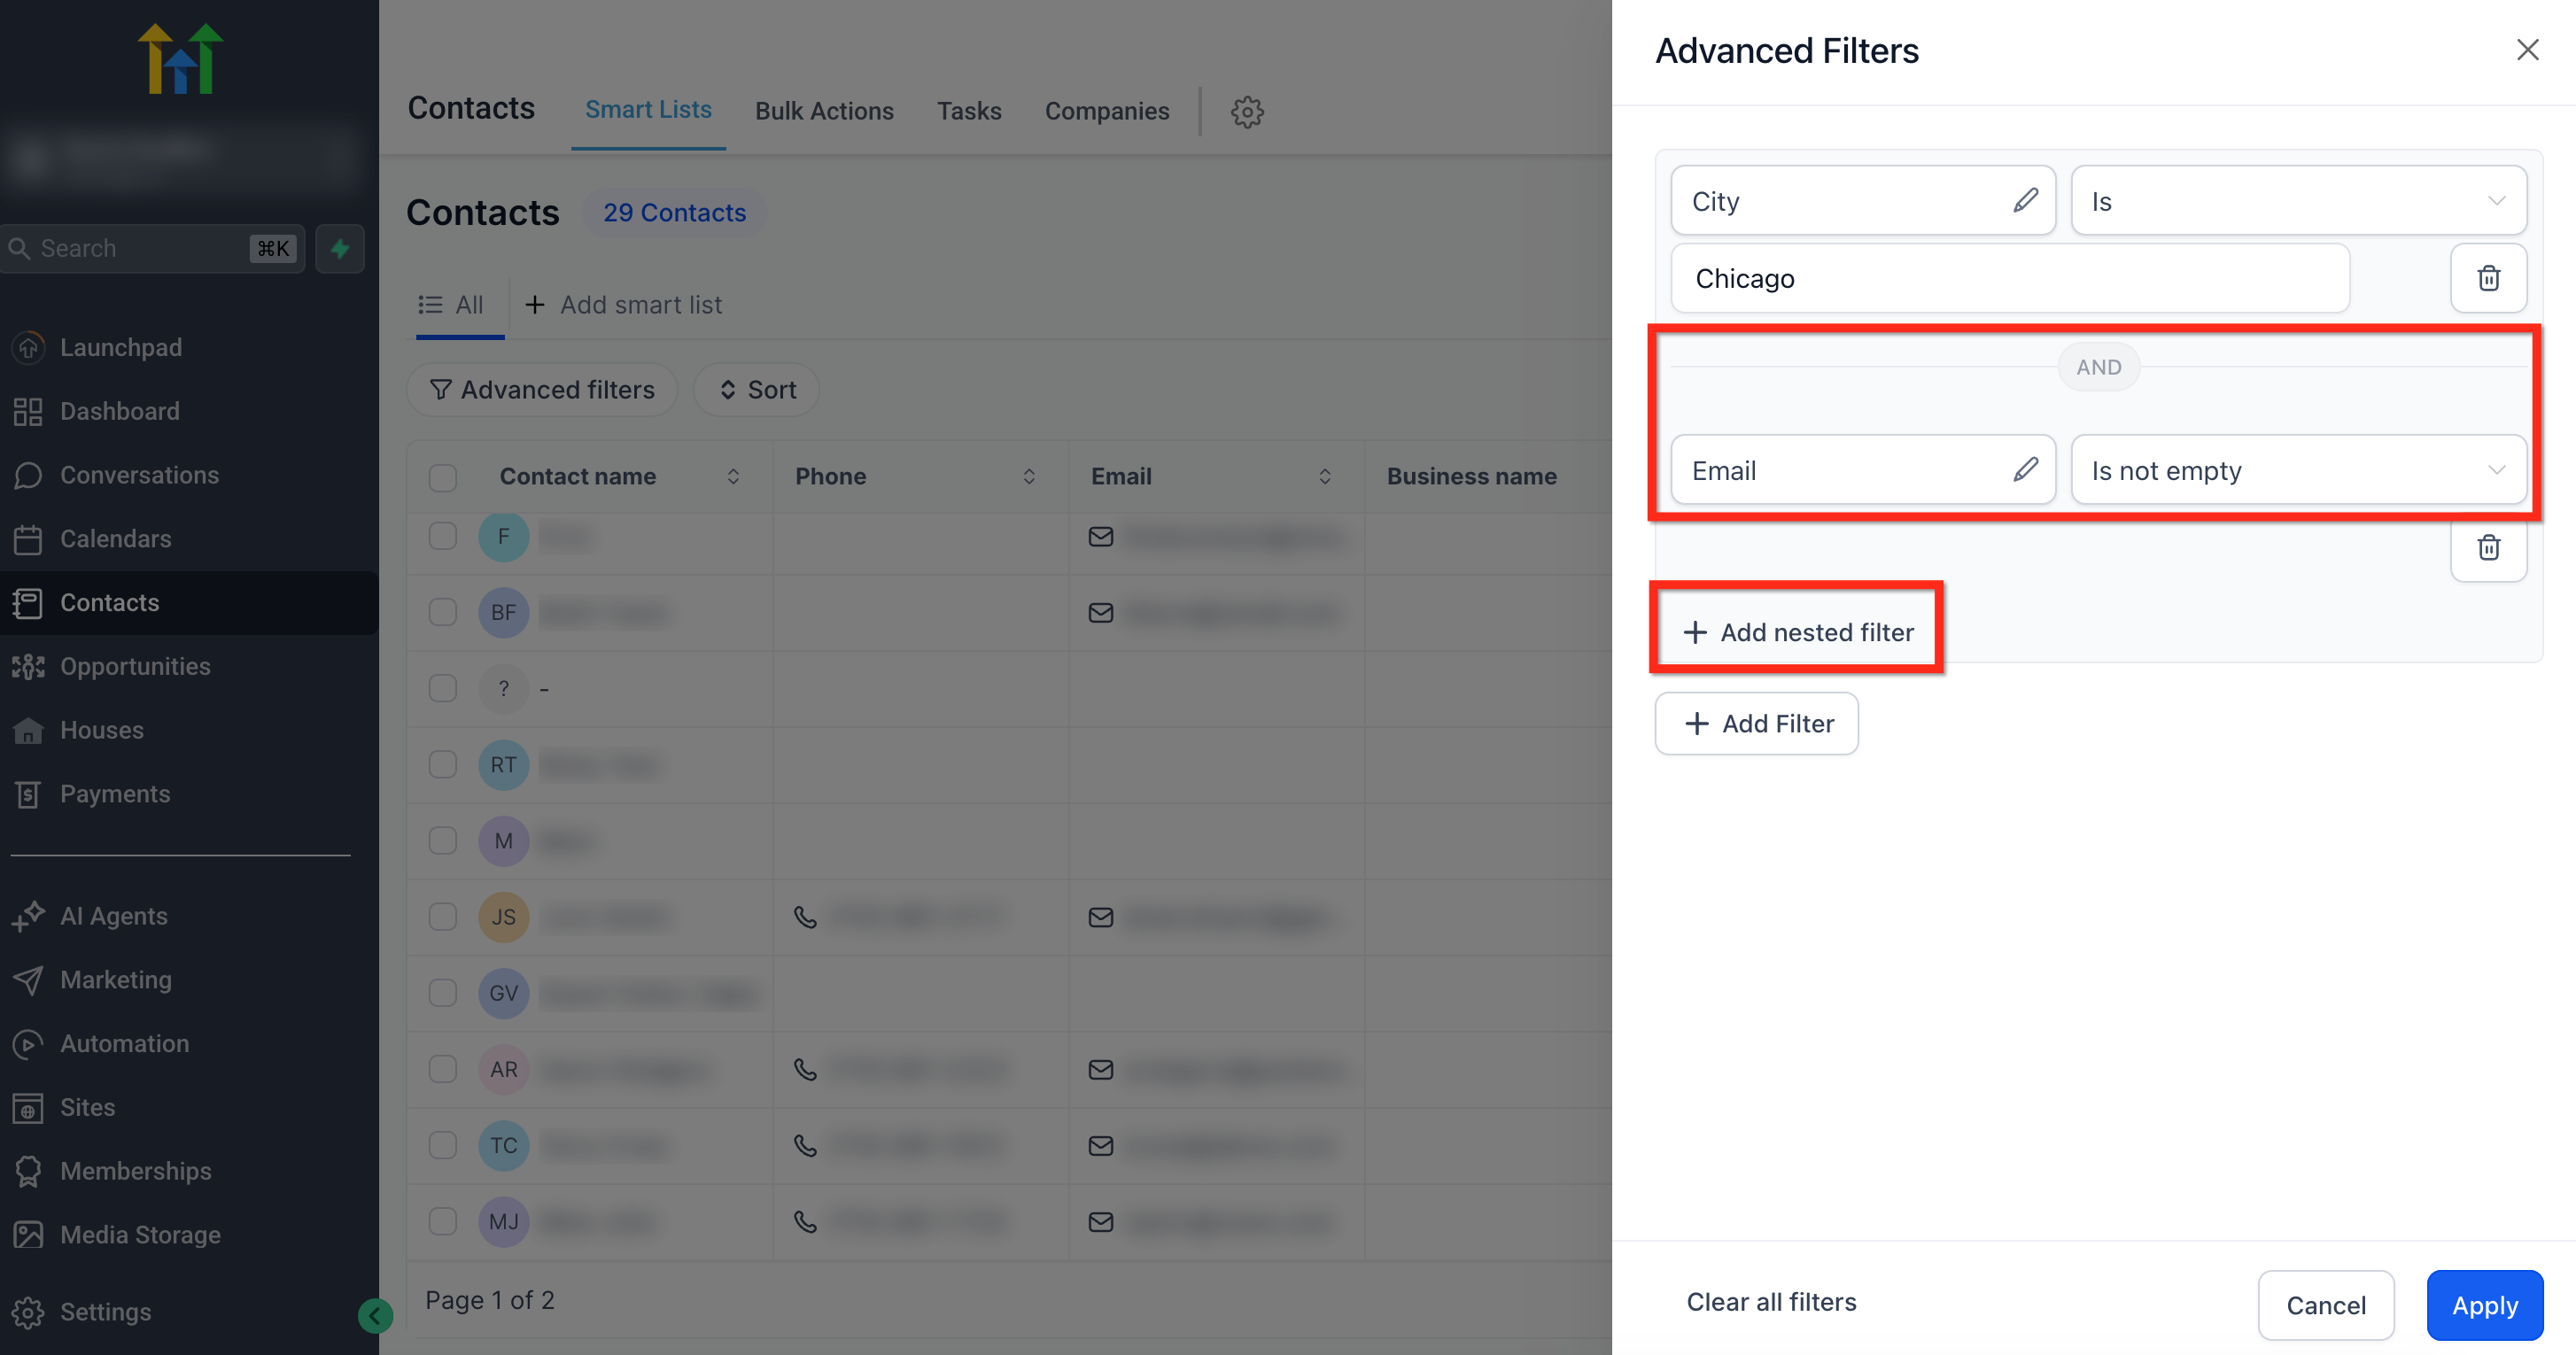Delete the City Chicago filter with trash icon
This screenshot has width=2576, height=1355.
coord(2488,278)
